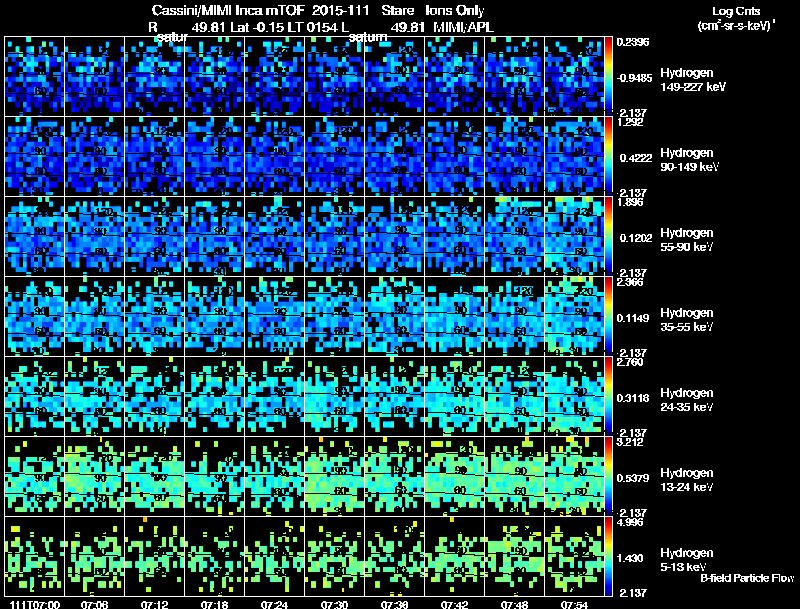800x609 pixels.
Task: Click the 2015-111 date in the title
Action: point(341,11)
